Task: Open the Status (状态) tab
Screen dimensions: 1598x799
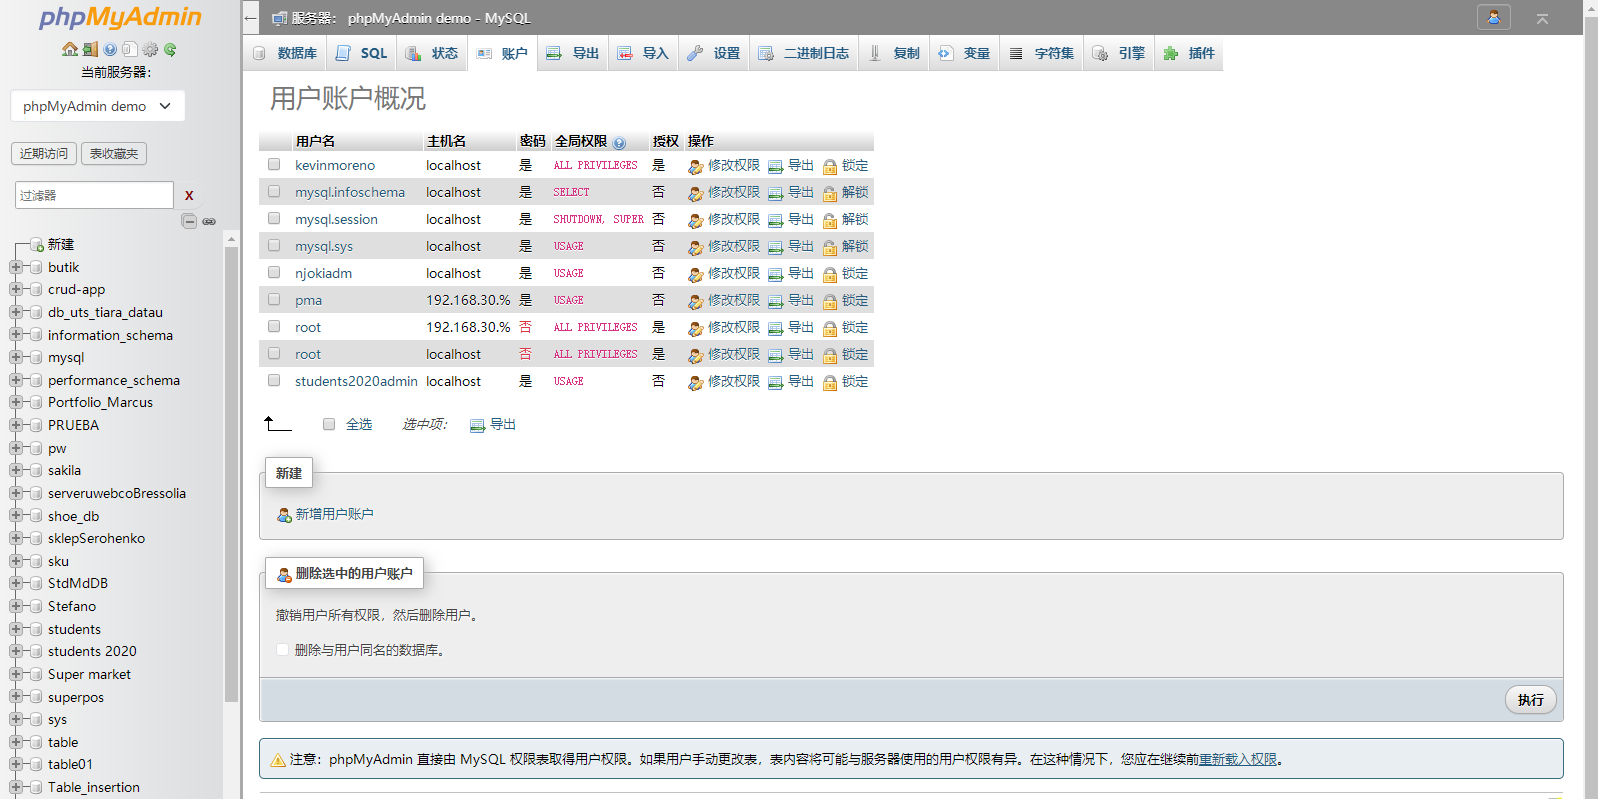Action: (432, 53)
